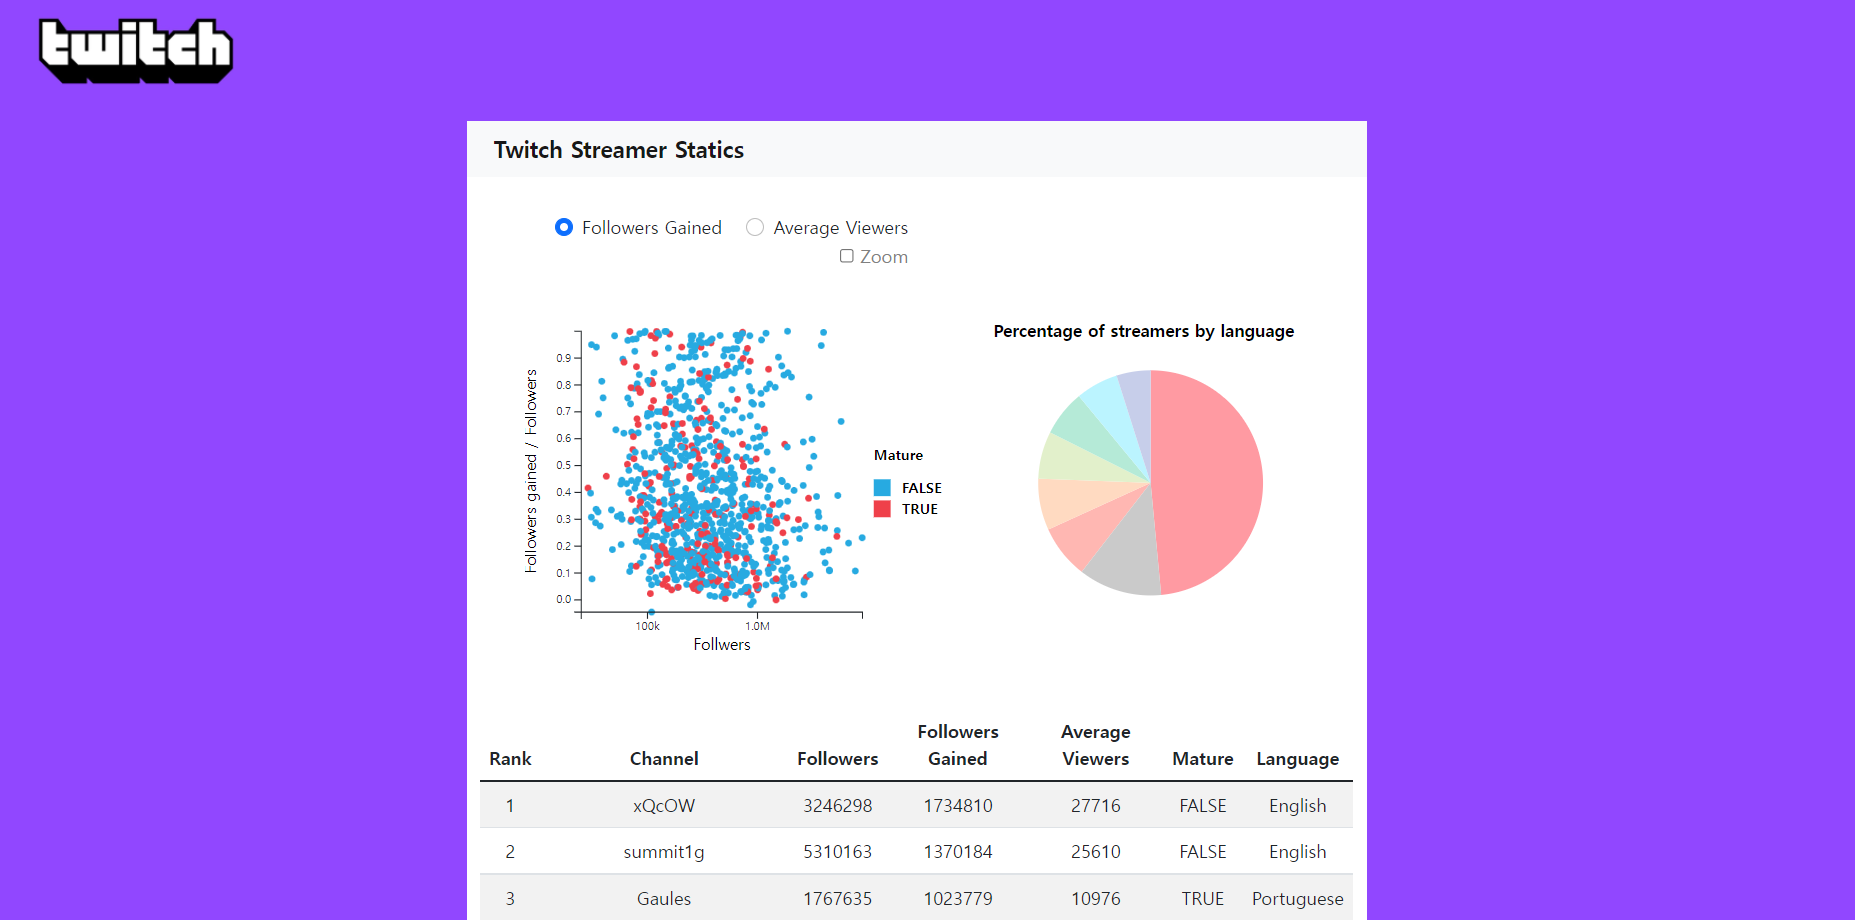Select the summit1g channel row

(x=663, y=851)
